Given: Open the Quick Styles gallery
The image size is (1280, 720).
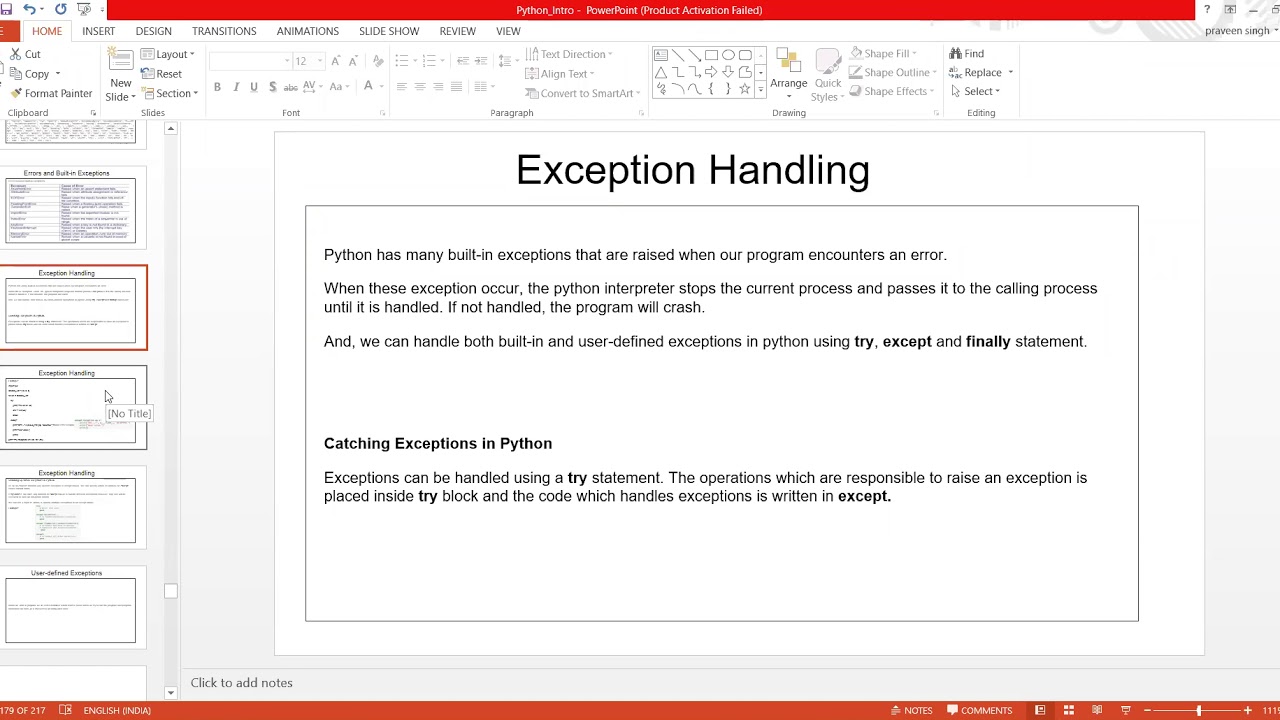Looking at the screenshot, I should tap(828, 75).
